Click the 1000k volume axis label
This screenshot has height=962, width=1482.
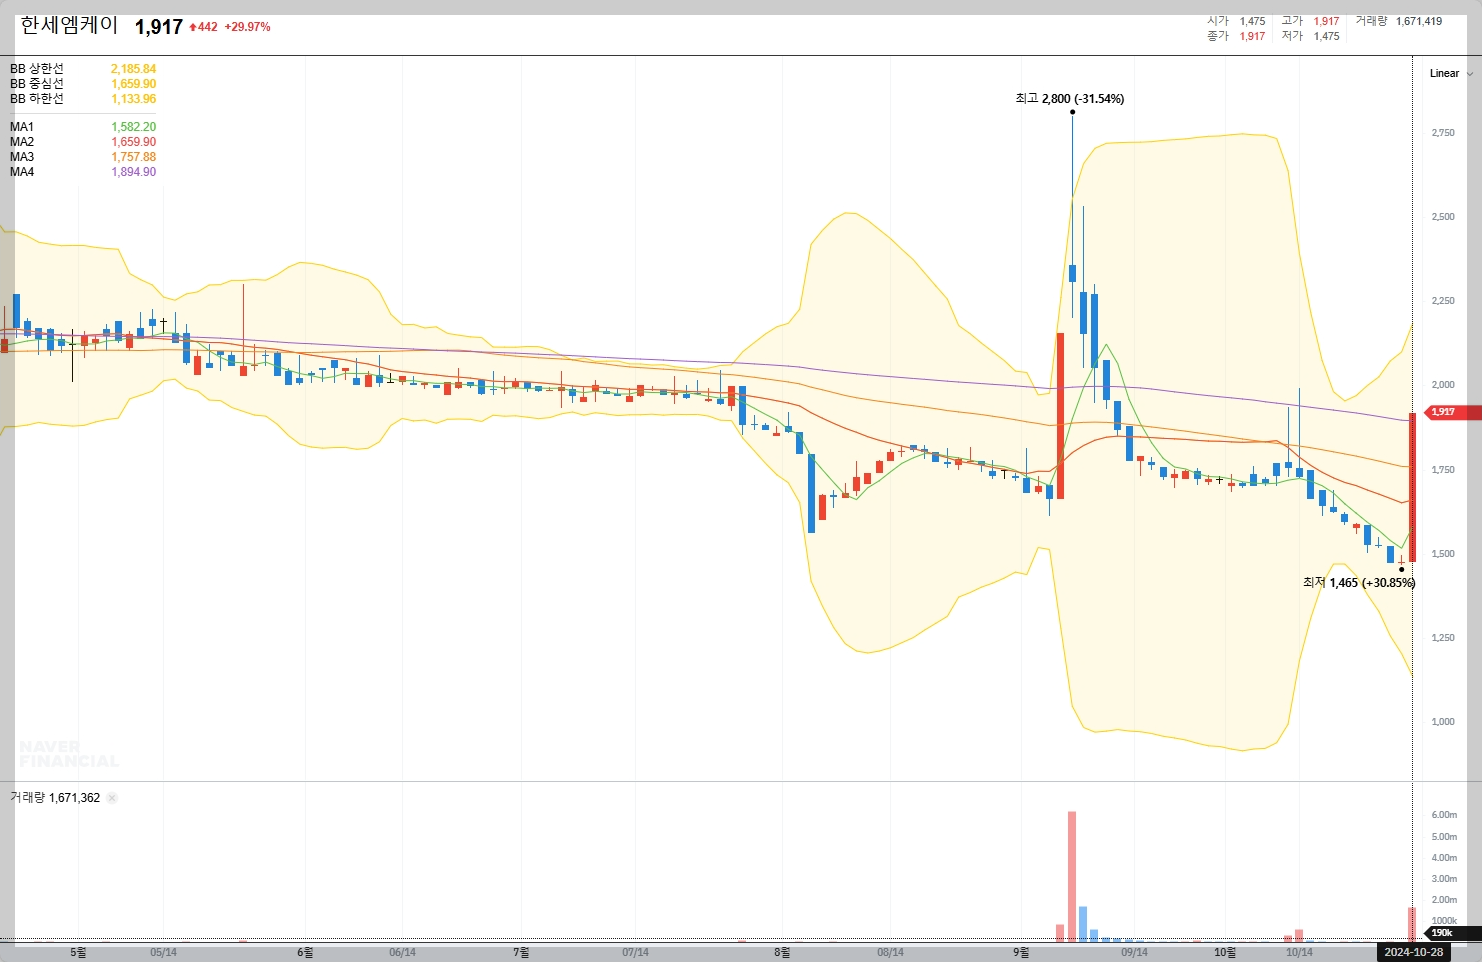[x=1444, y=921]
